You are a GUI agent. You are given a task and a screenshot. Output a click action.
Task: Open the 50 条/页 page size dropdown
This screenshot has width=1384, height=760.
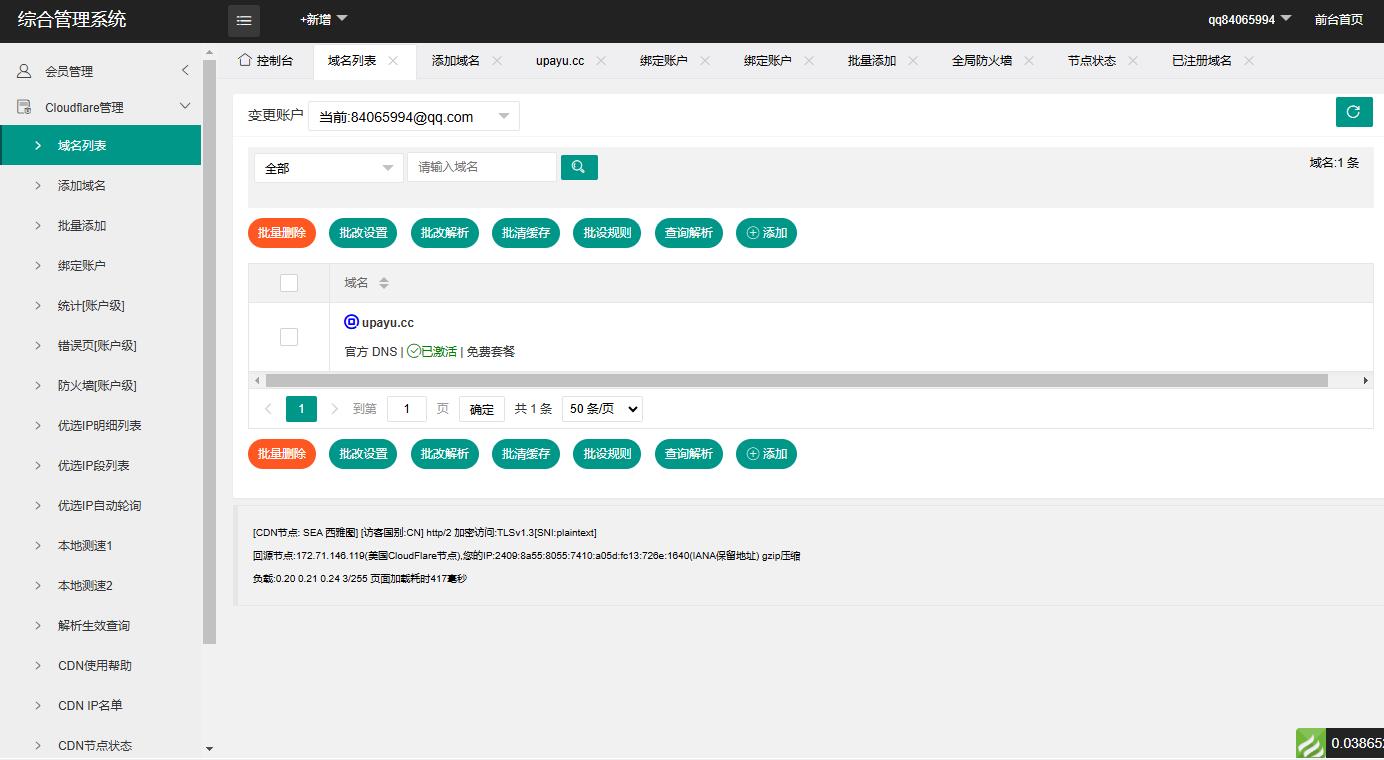coord(602,409)
